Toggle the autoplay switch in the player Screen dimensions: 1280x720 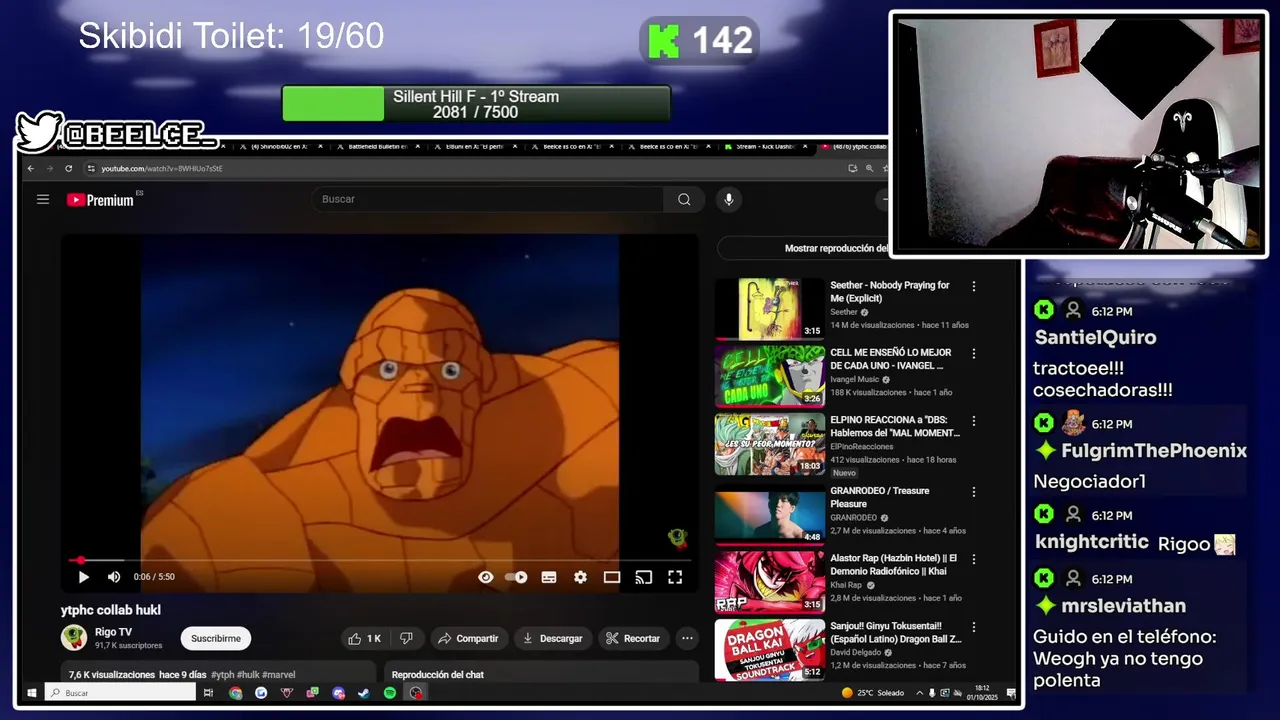click(516, 577)
